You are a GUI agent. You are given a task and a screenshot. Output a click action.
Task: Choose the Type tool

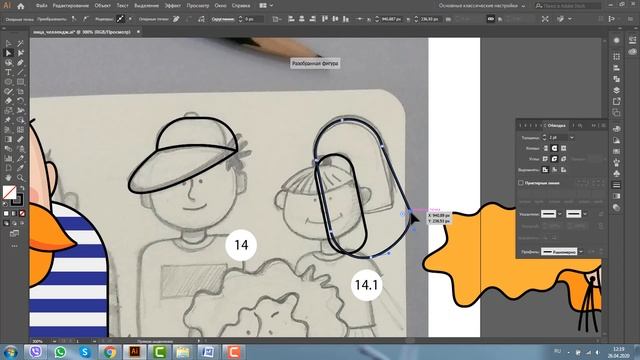tap(8, 72)
